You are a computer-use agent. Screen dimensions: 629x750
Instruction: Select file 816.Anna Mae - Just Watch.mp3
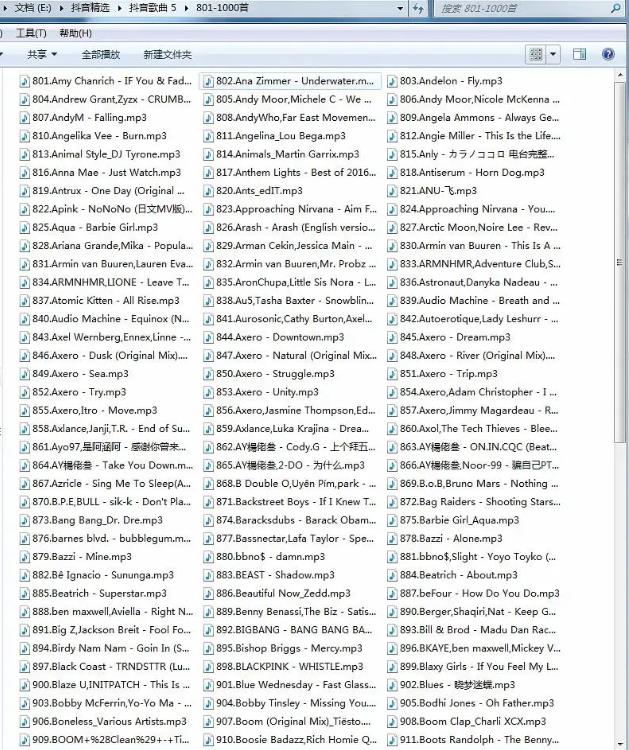pos(101,173)
